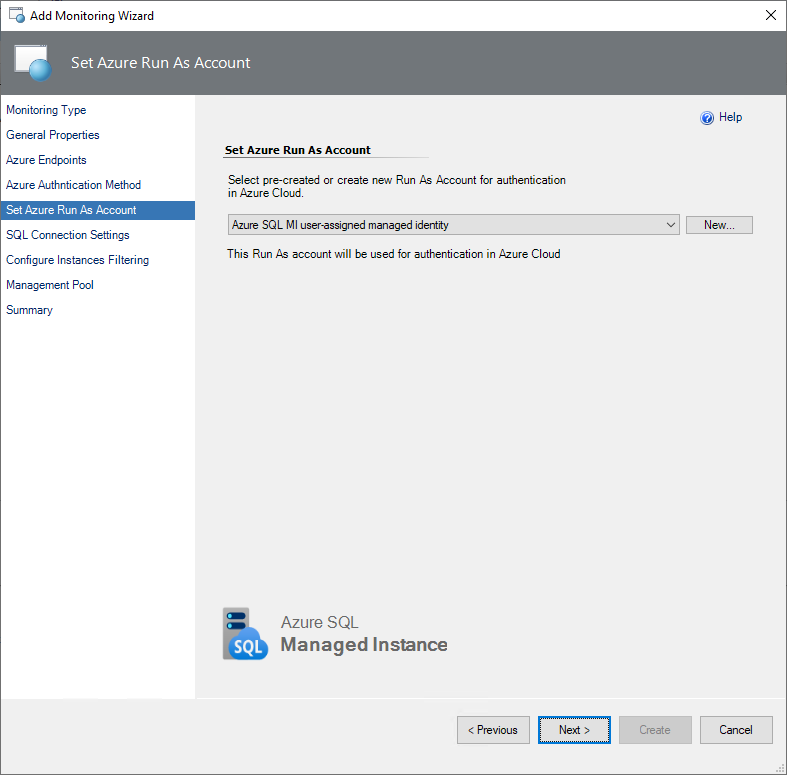This screenshot has width=787, height=775.
Task: Click the selected managed identity account text
Action: pos(340,225)
